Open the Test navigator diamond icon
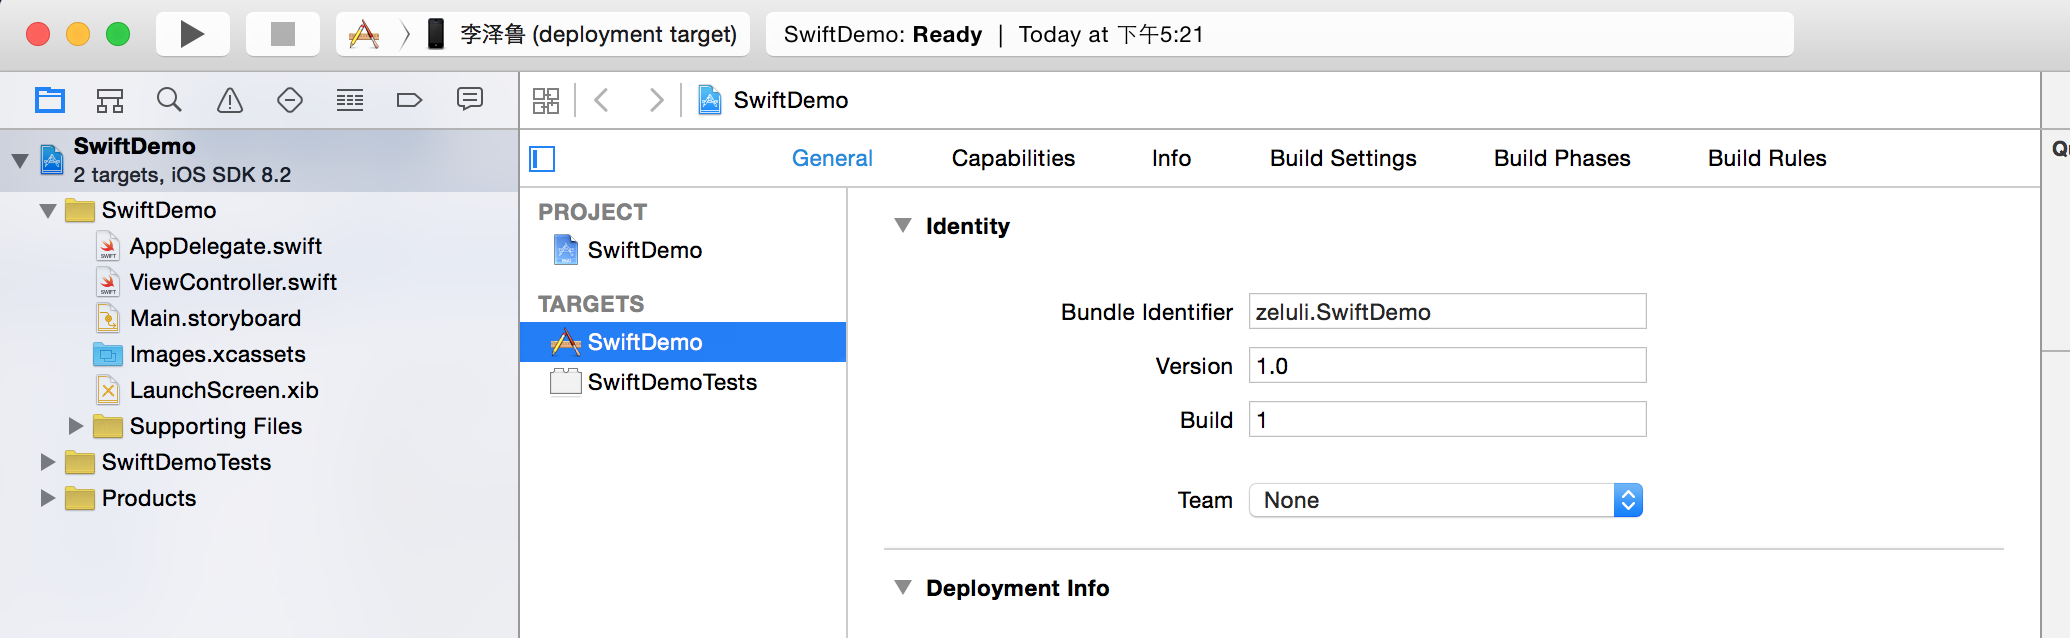 point(290,100)
